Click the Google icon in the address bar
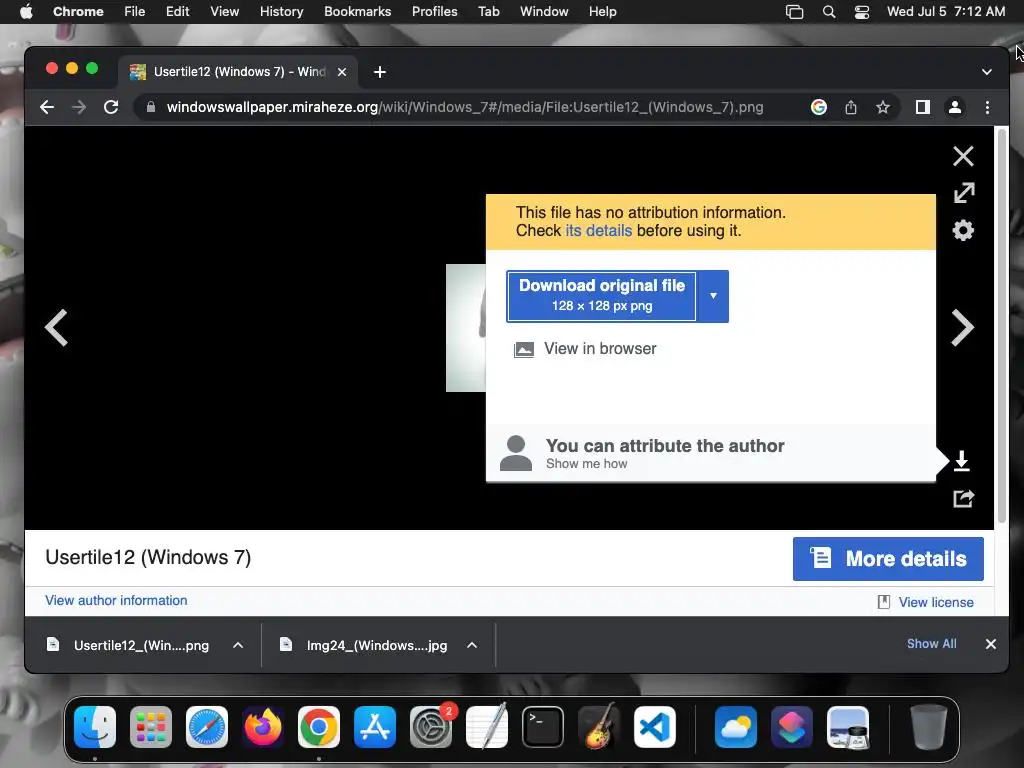1024x768 pixels. pos(818,107)
